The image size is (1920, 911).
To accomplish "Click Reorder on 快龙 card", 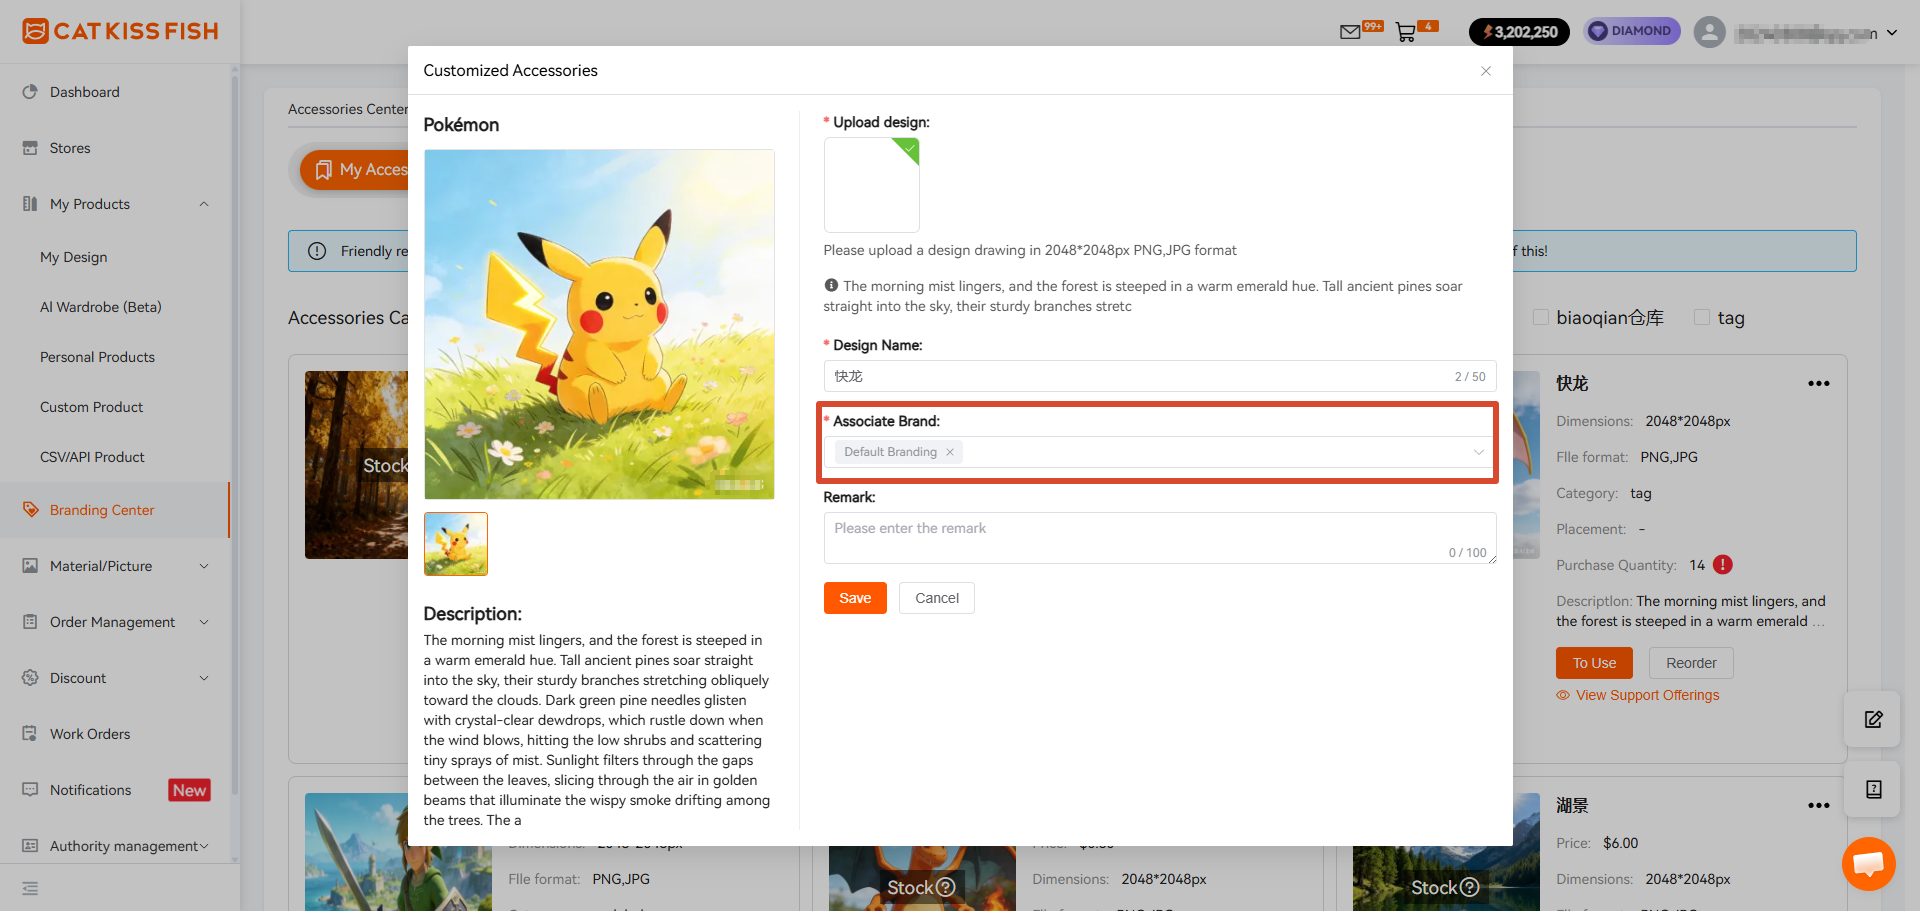I will coord(1691,663).
